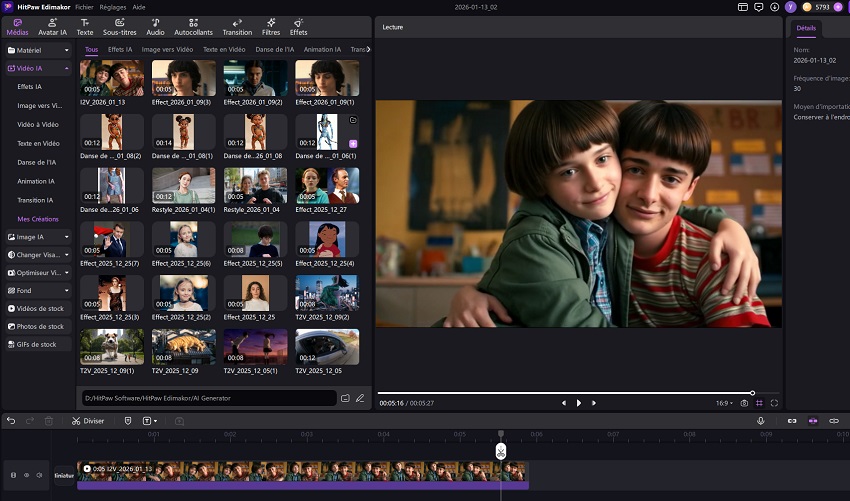850x501 pixels.
Task: Undo the last action
Action: click(11, 421)
